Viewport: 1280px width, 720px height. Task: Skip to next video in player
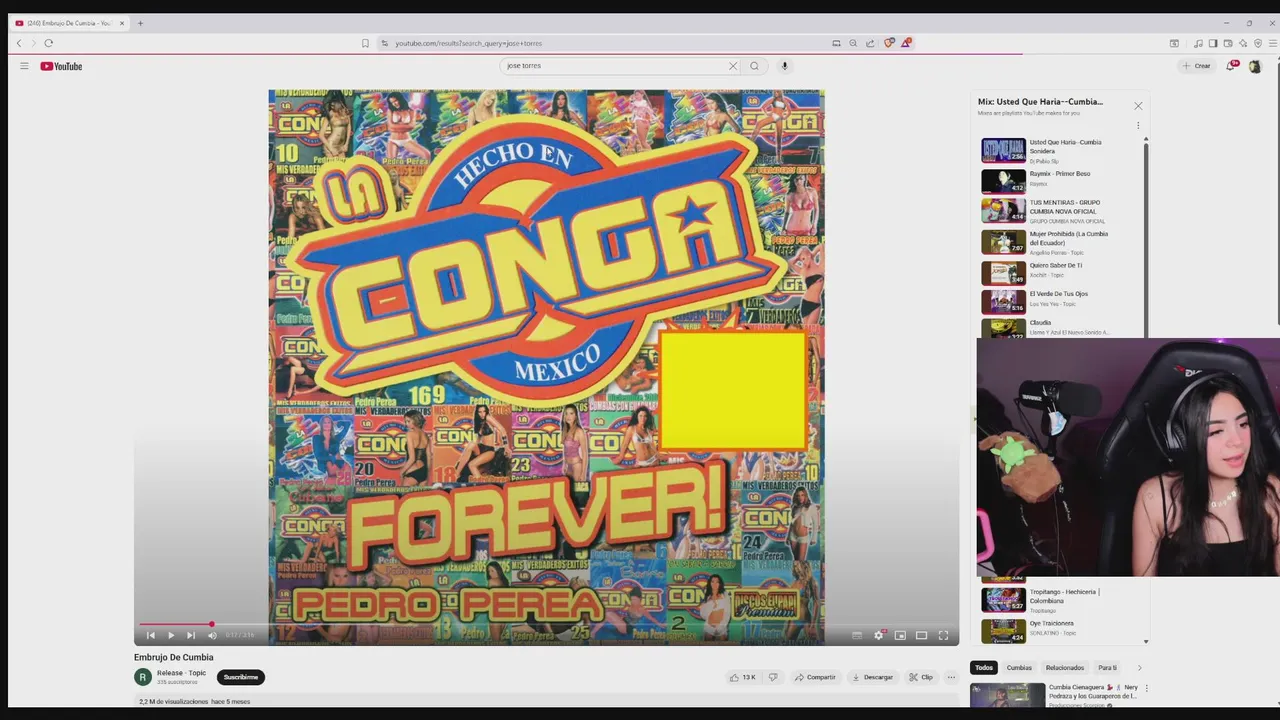191,635
